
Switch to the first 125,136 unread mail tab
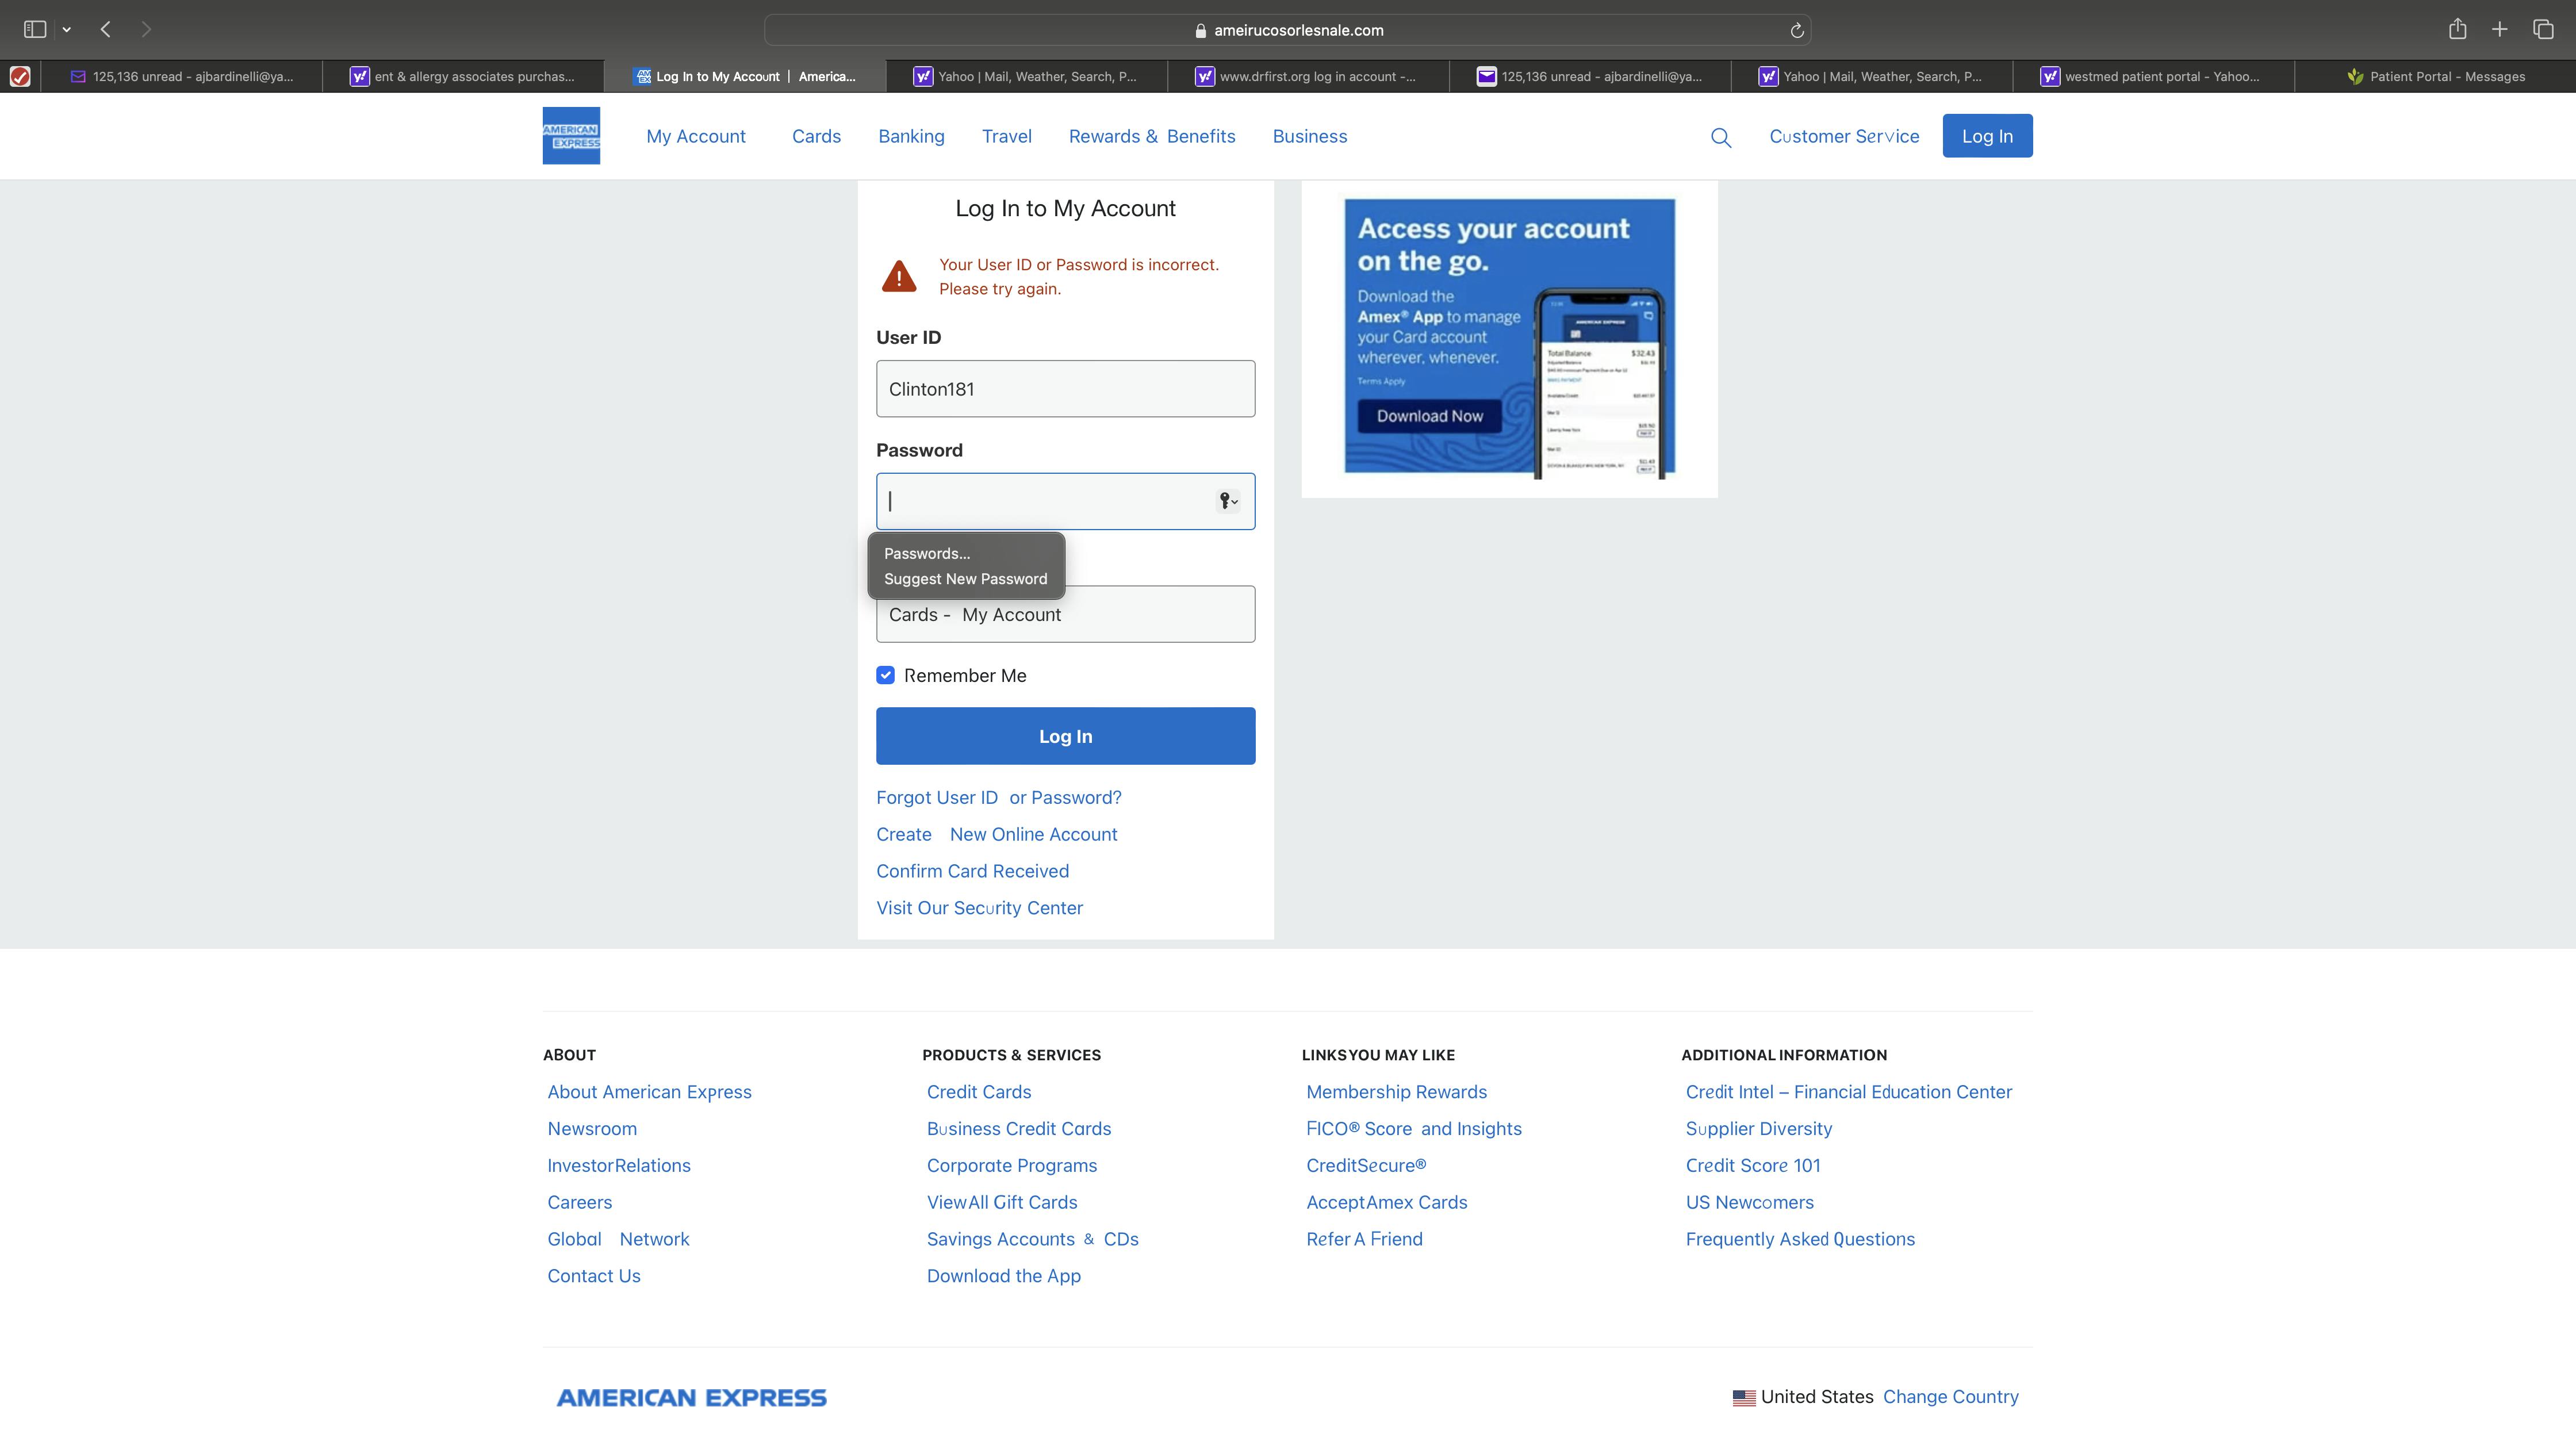(x=182, y=76)
